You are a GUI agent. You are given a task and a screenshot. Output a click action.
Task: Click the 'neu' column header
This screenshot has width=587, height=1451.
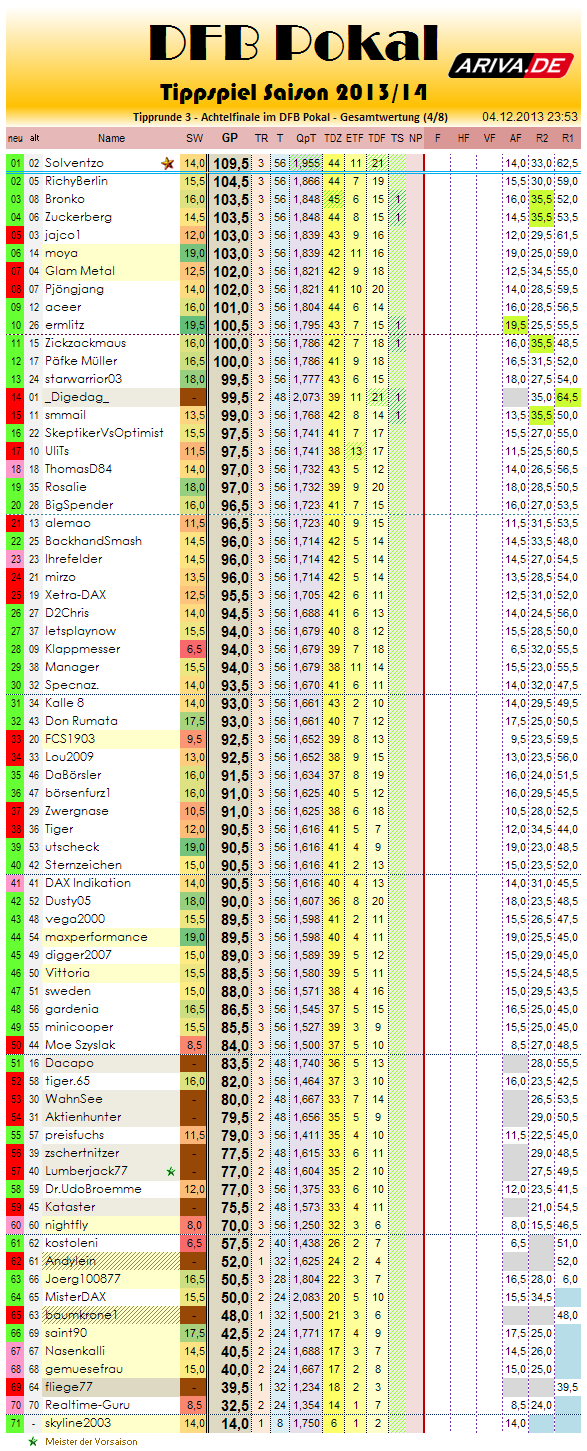click(16, 138)
